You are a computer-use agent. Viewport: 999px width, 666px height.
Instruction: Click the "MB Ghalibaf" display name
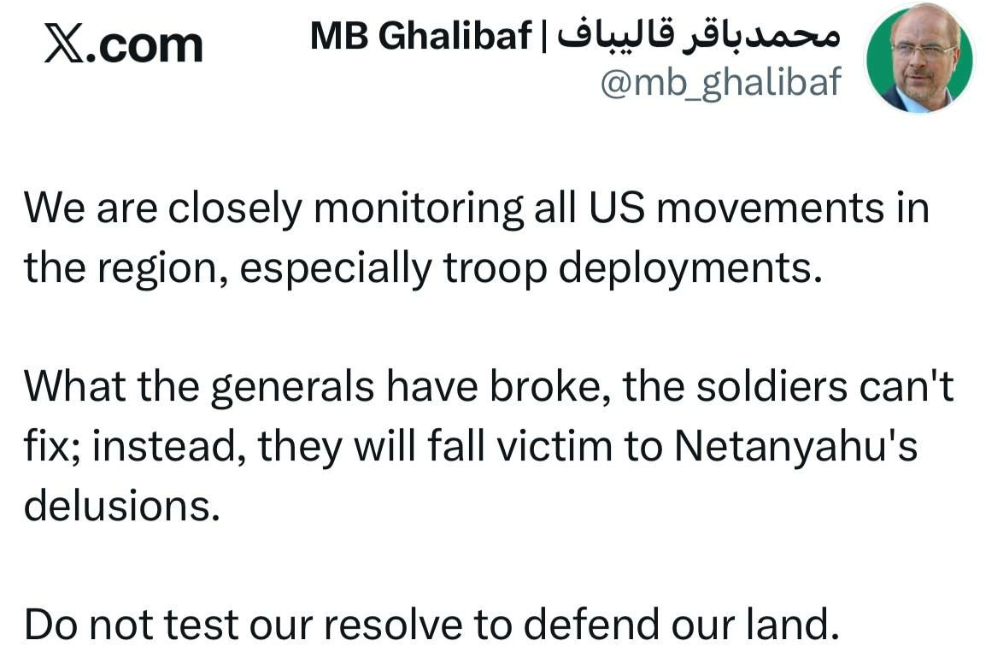pyautogui.click(x=419, y=36)
